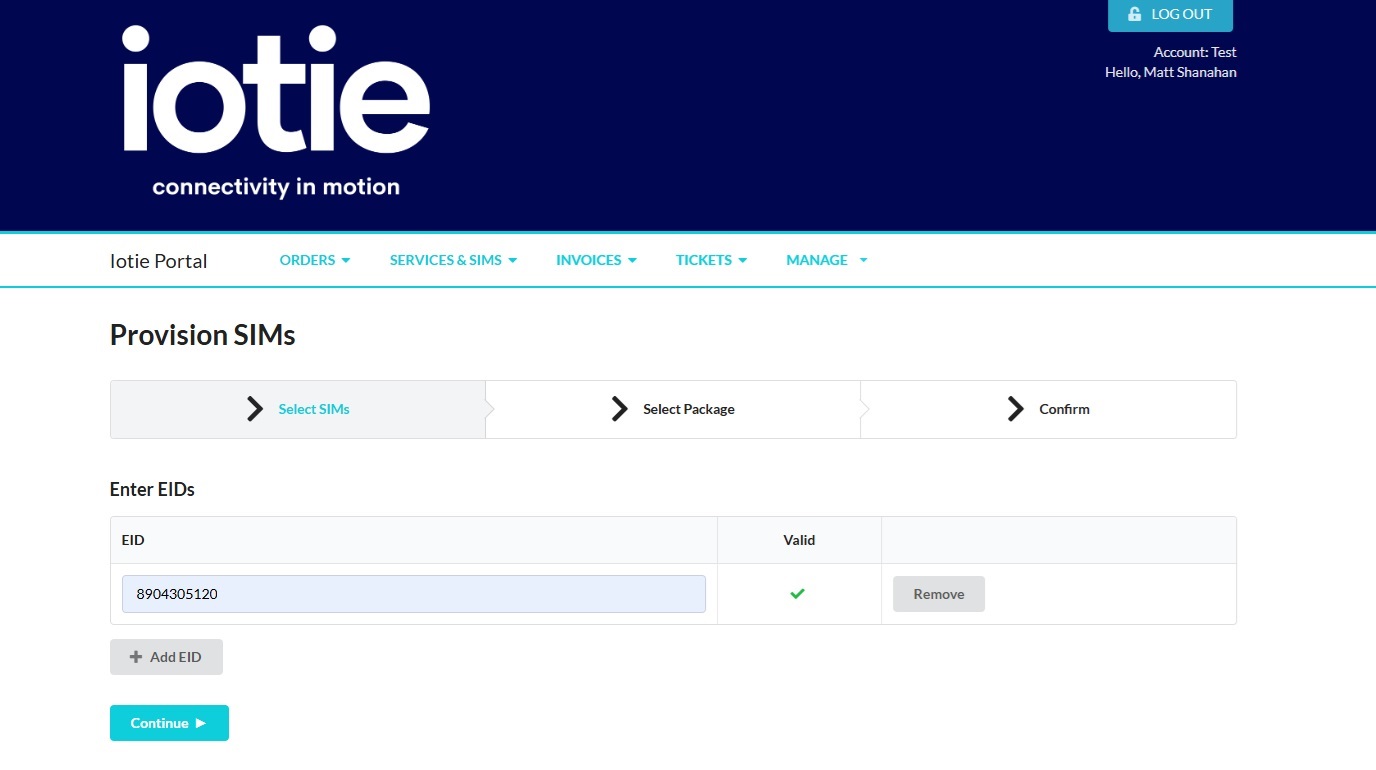Viewport: 1376px width, 770px height.
Task: Click the green valid checkmark
Action: (797, 594)
